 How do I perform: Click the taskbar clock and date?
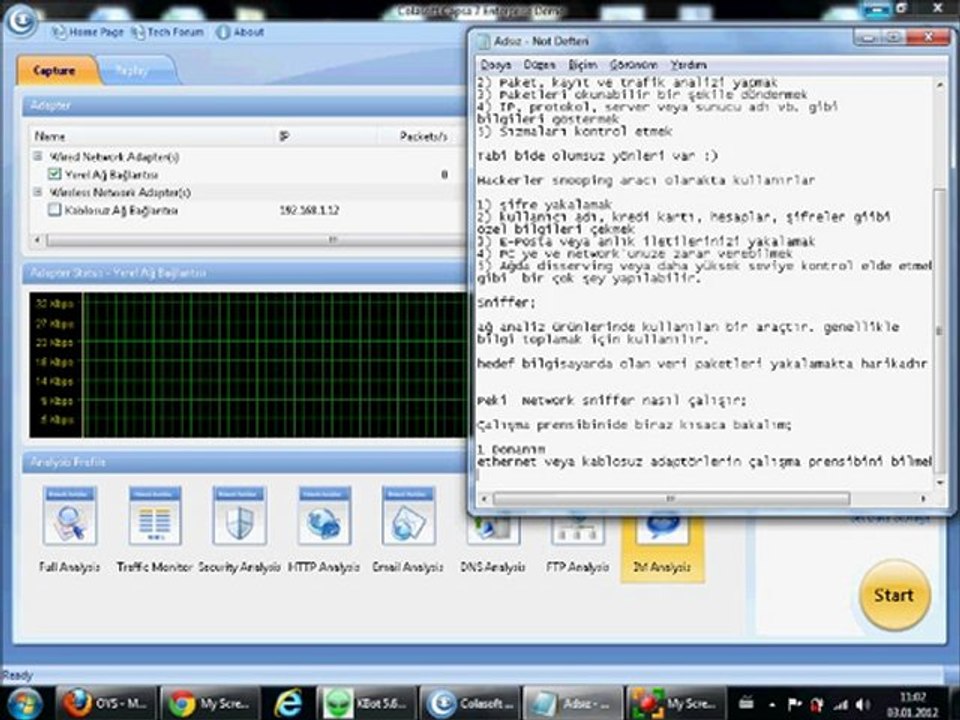913,704
